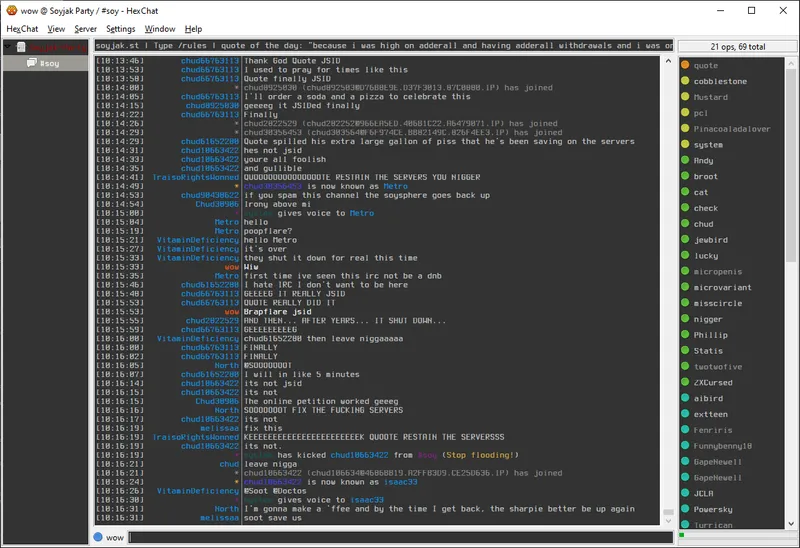
Task: Click the green dot beside microvariant
Action: (x=685, y=286)
